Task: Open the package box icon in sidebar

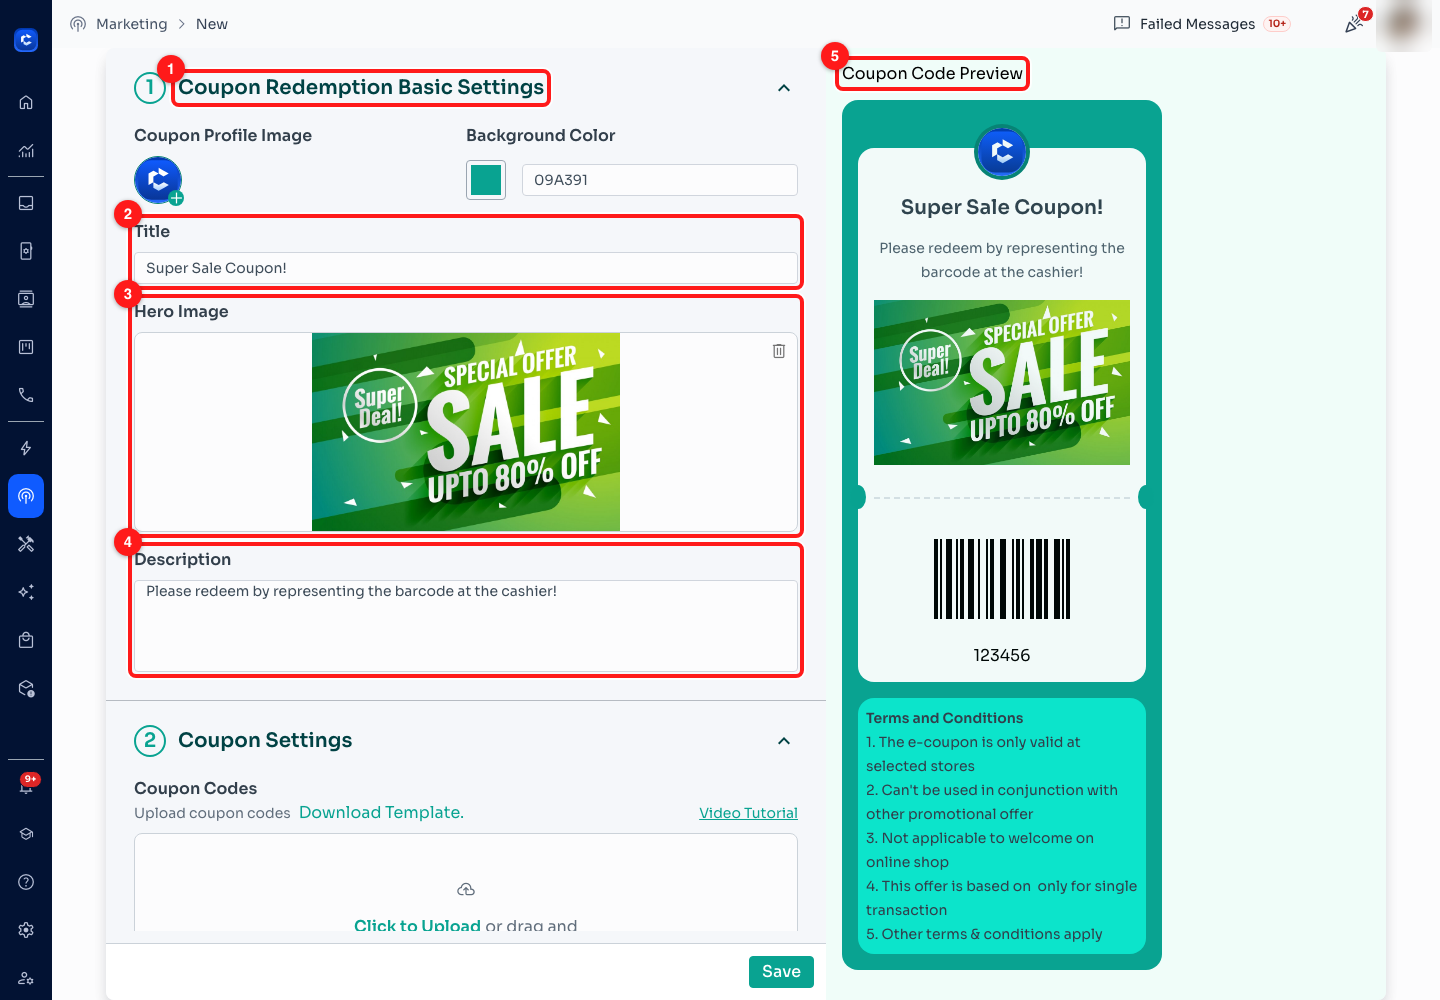Action: coord(26,689)
